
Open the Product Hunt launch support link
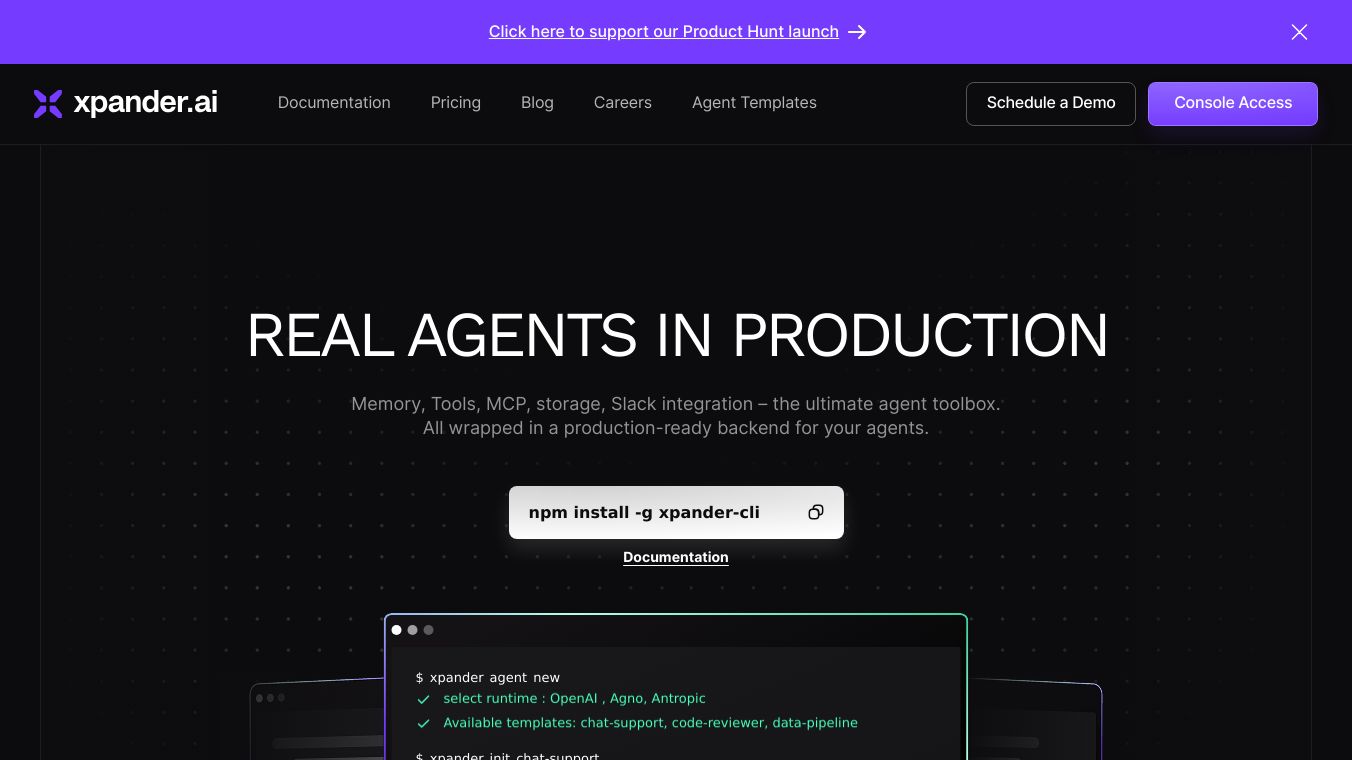point(664,32)
